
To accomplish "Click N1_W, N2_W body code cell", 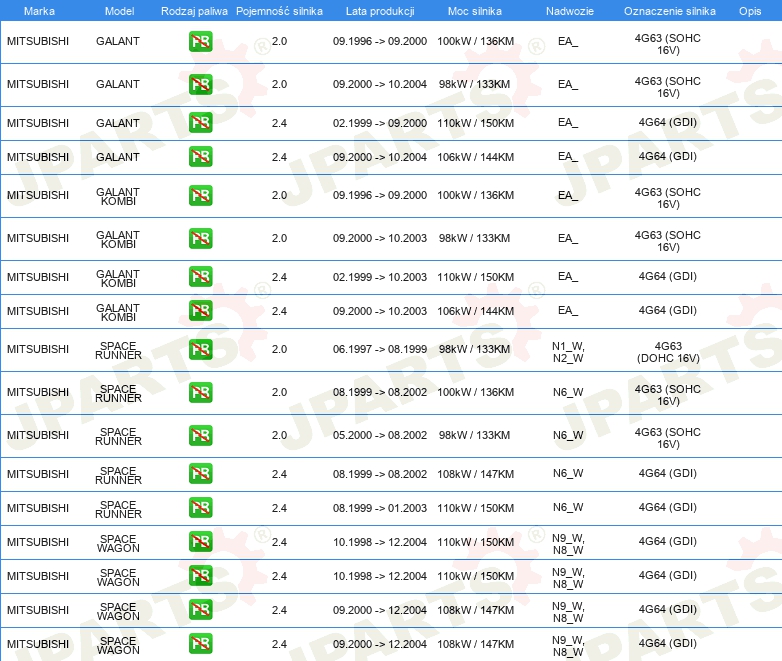I will pos(568,350).
